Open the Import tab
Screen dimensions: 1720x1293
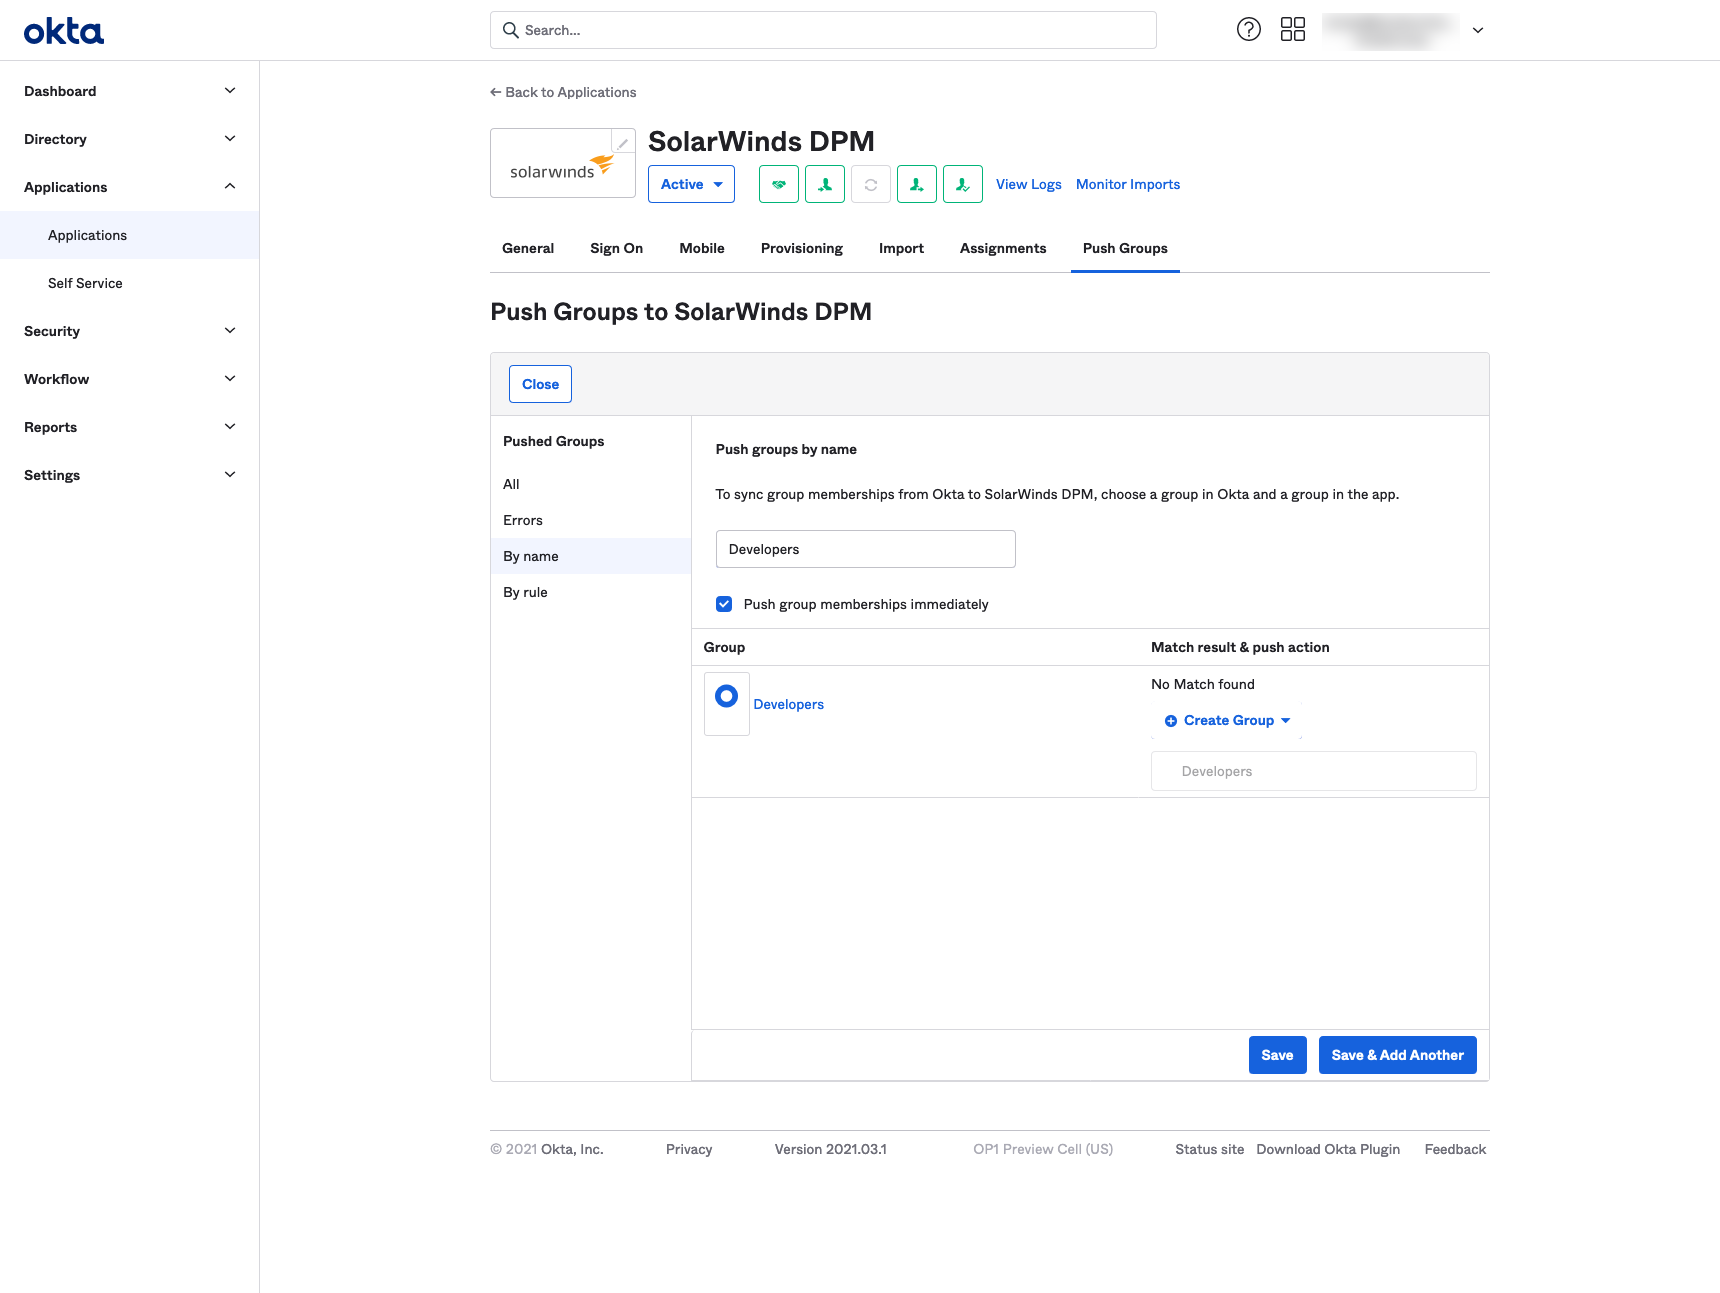point(901,248)
